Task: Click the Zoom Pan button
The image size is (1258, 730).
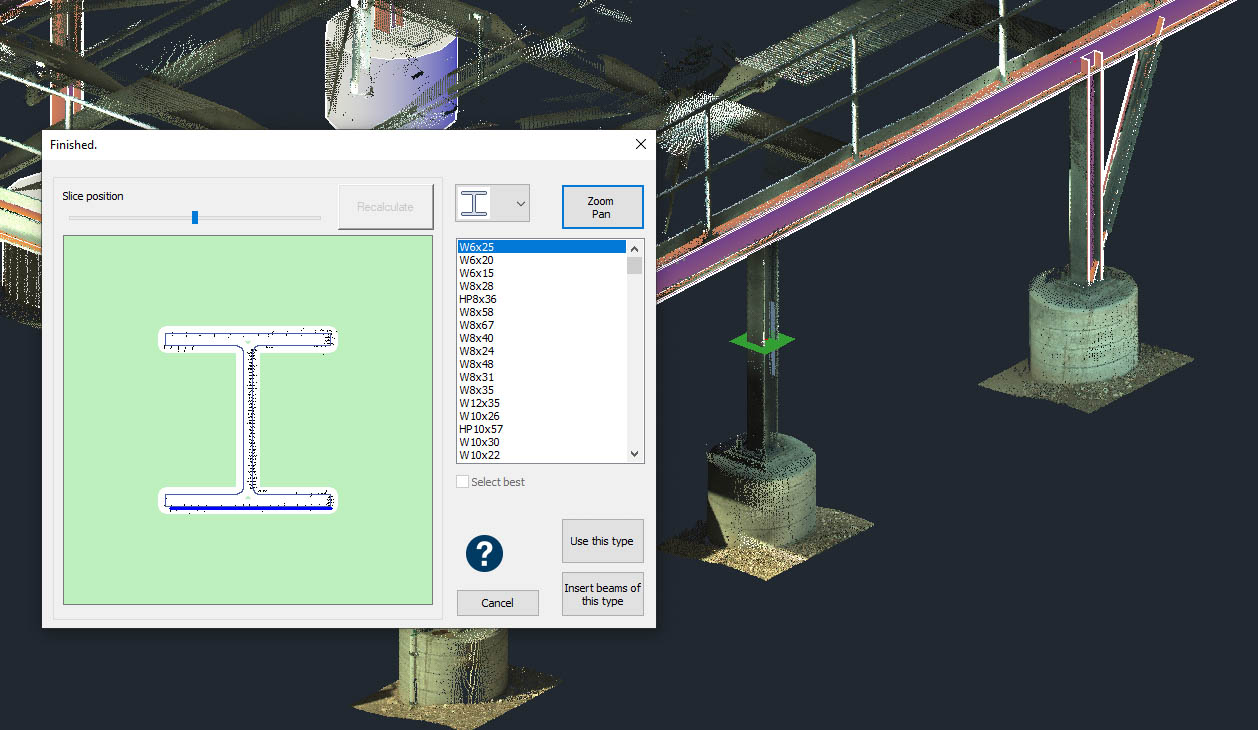Action: pyautogui.click(x=602, y=207)
